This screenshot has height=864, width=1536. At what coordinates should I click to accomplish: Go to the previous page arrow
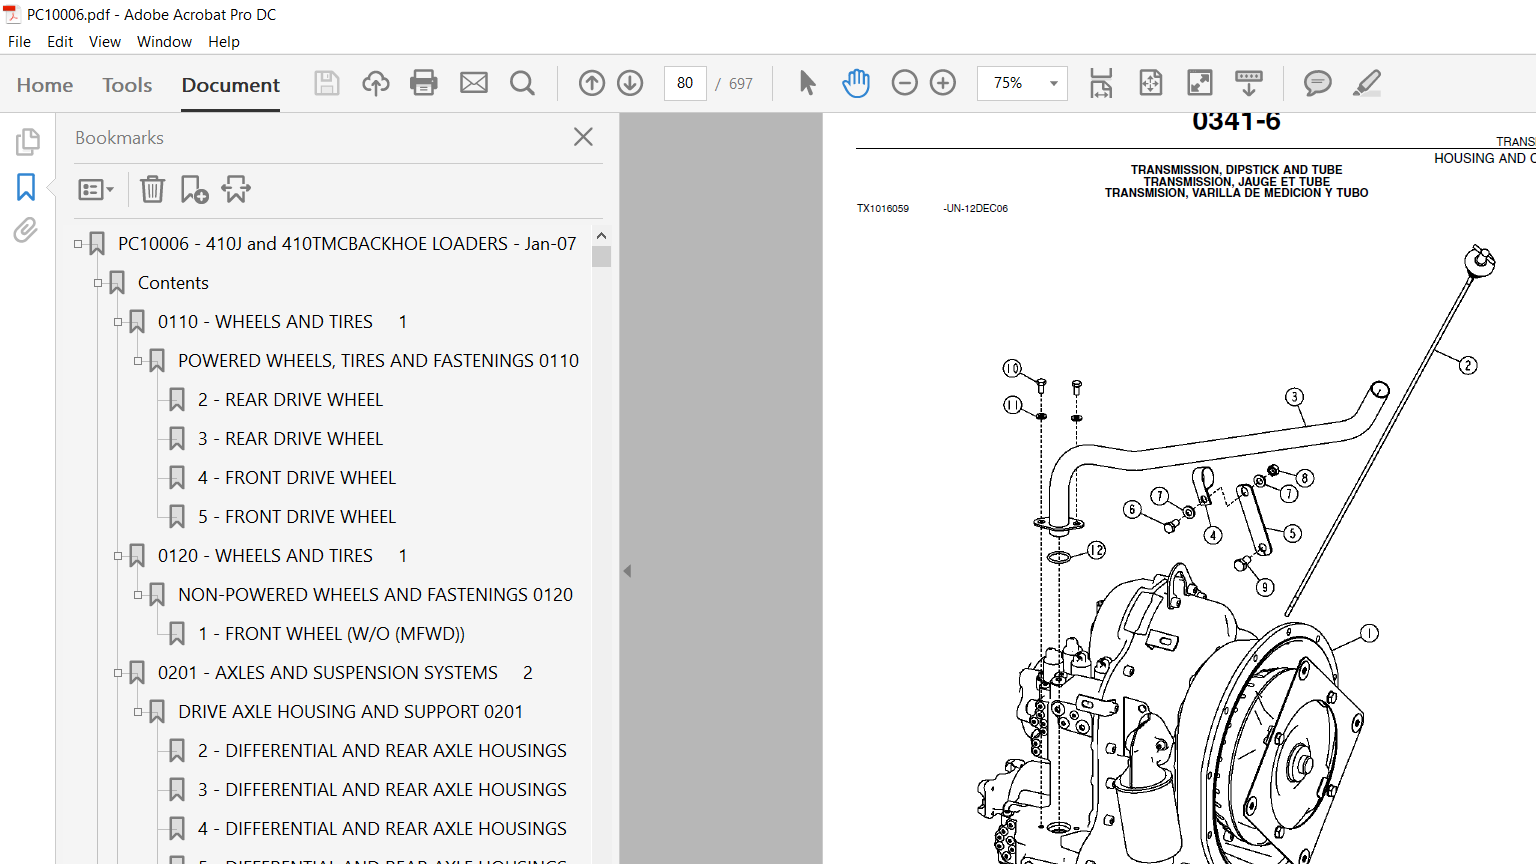(x=592, y=83)
